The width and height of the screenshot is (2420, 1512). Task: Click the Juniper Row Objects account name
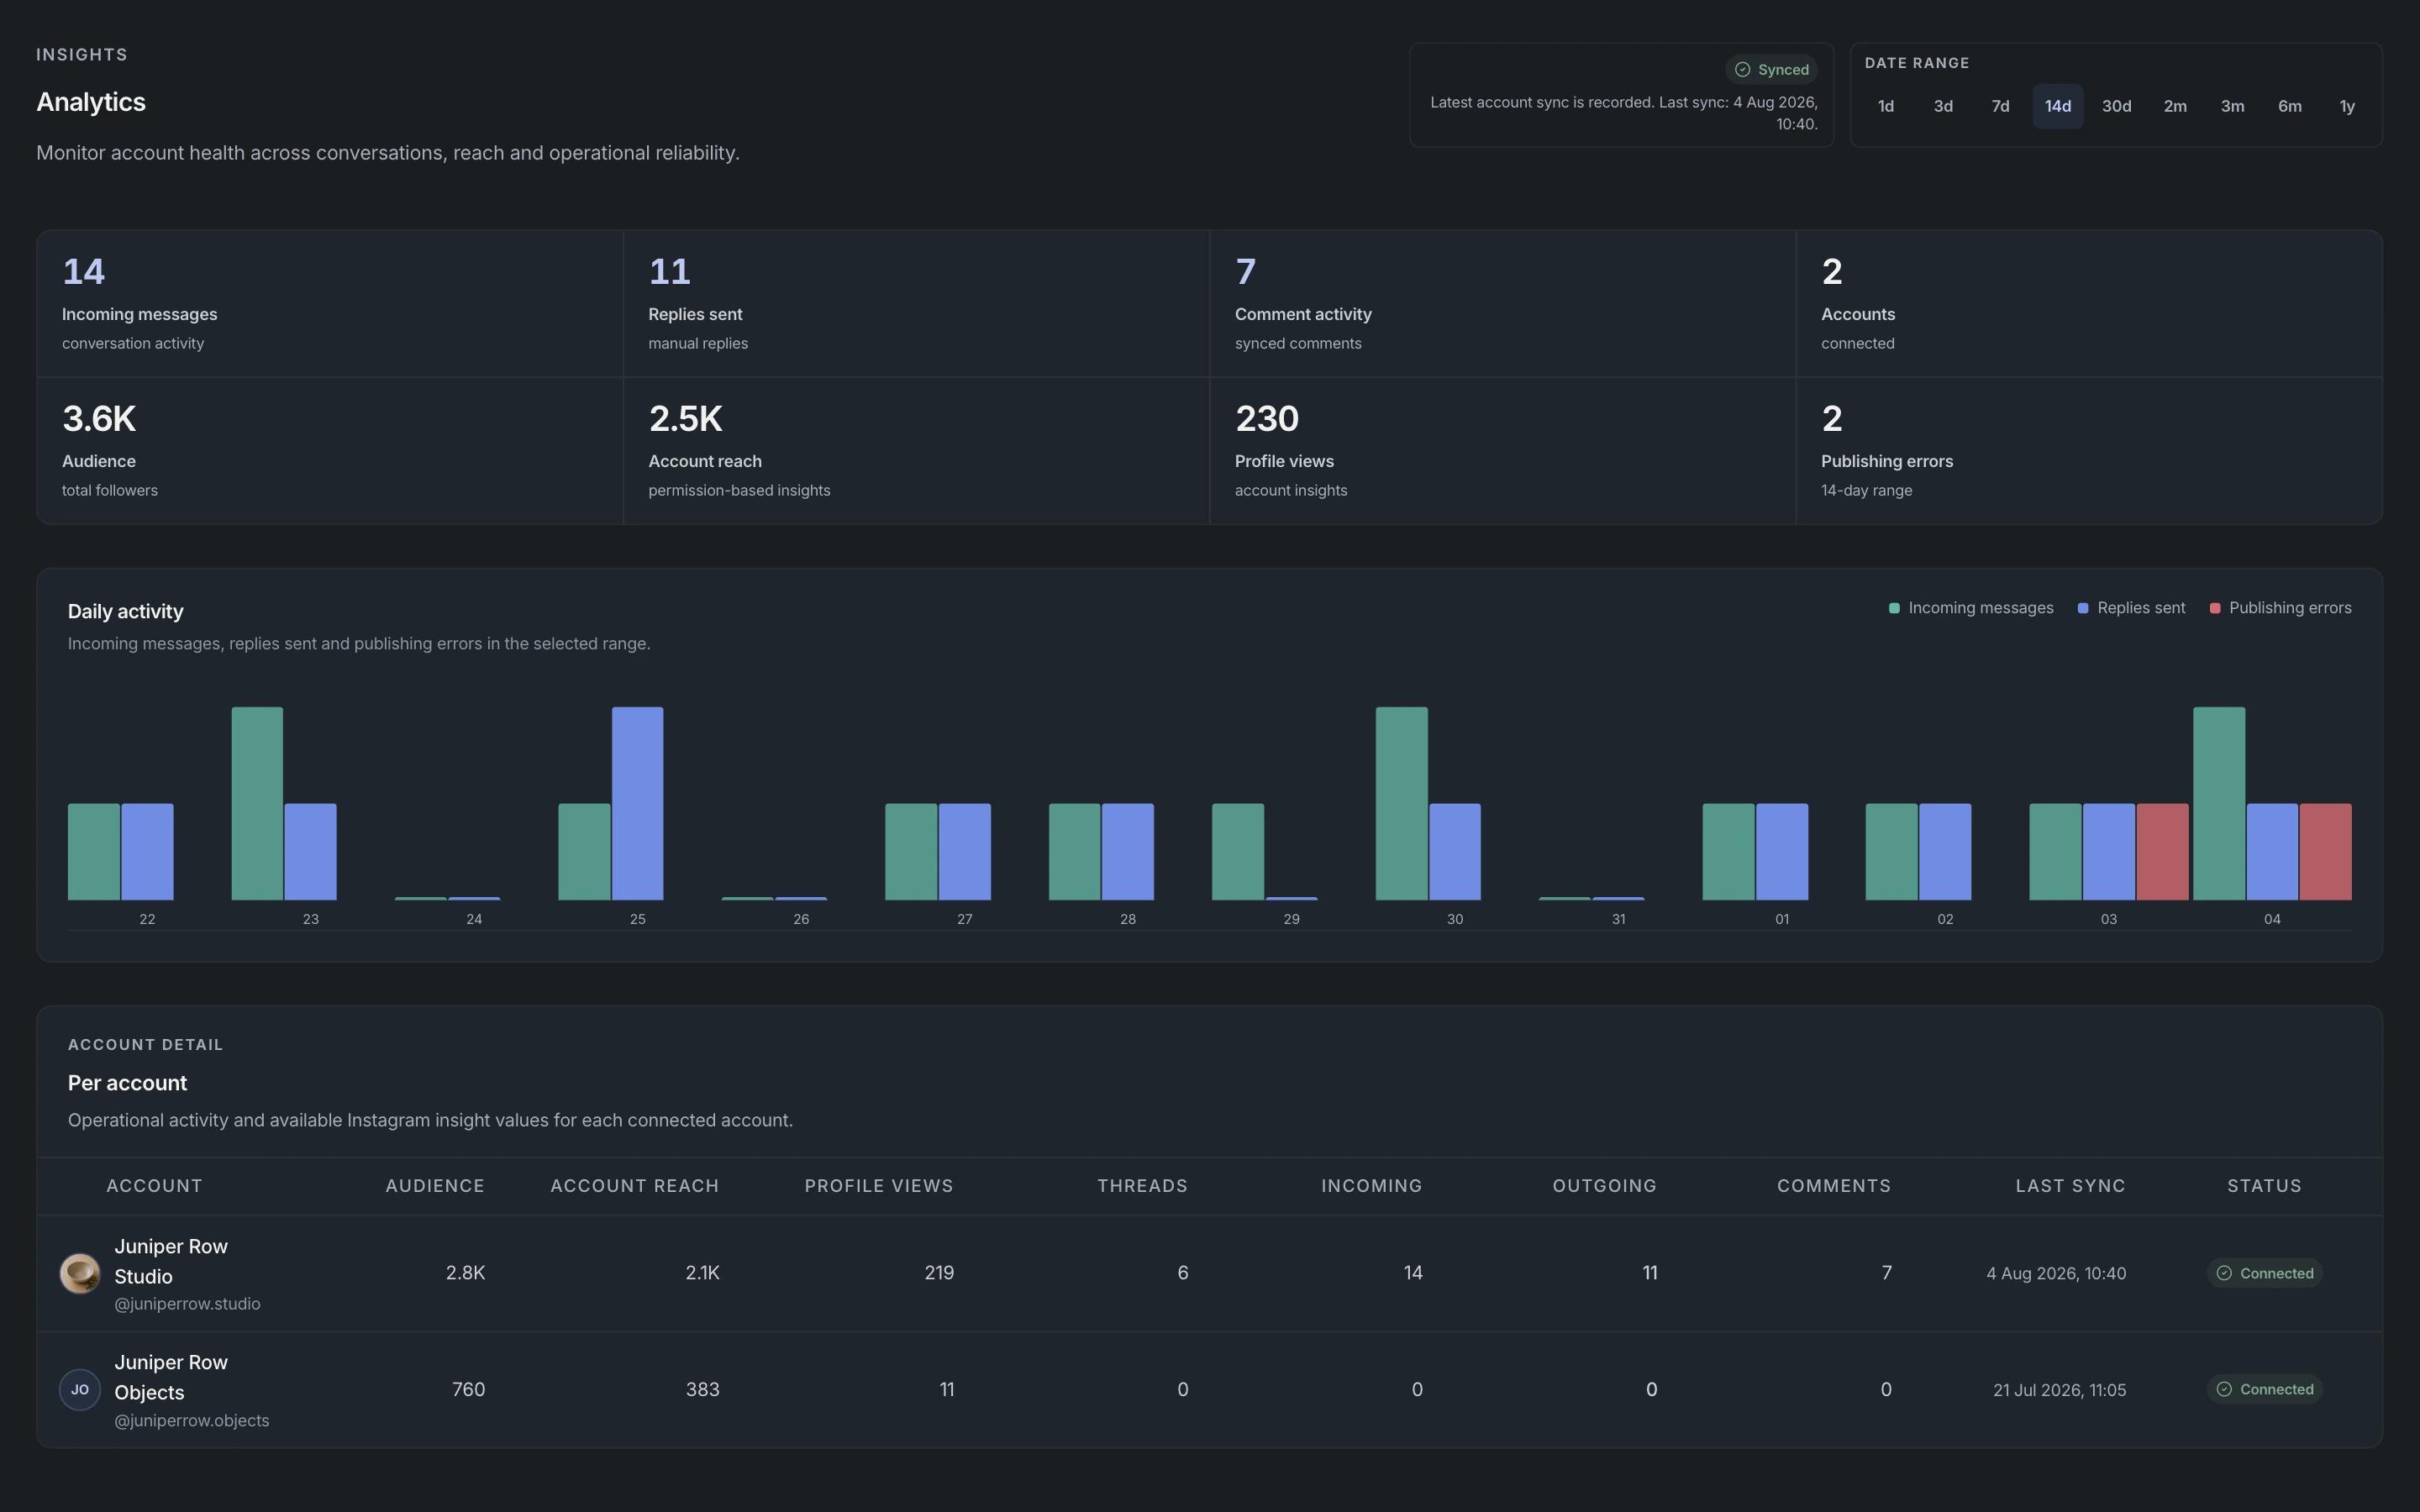click(x=171, y=1377)
